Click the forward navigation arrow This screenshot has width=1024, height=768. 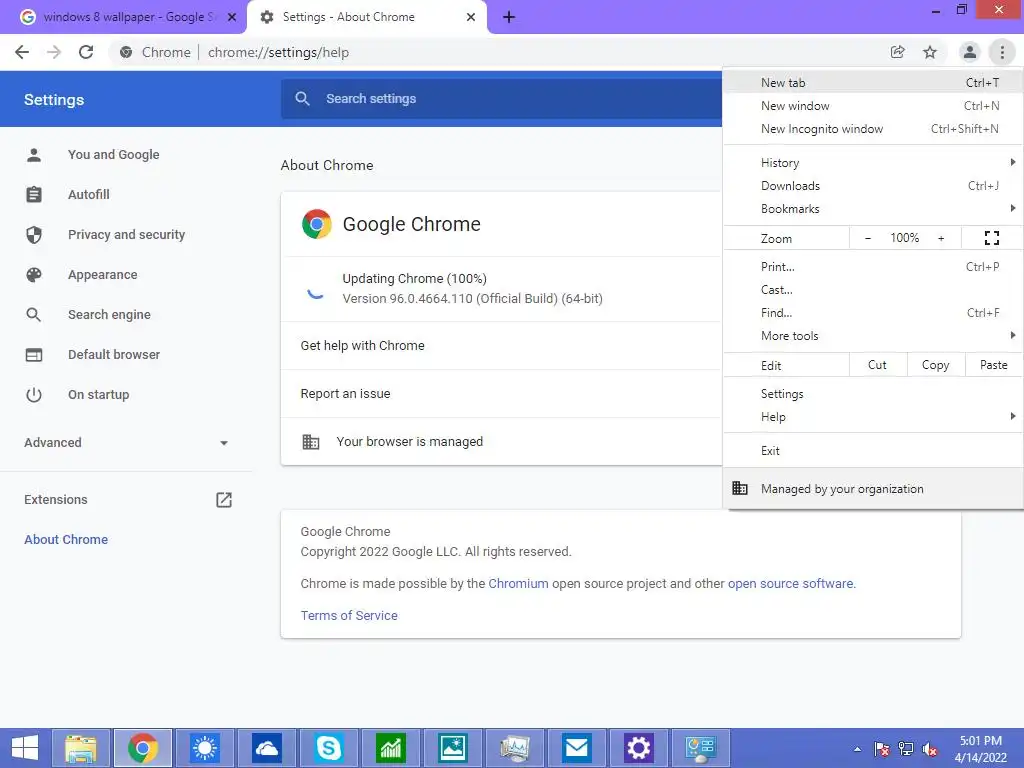coord(54,52)
